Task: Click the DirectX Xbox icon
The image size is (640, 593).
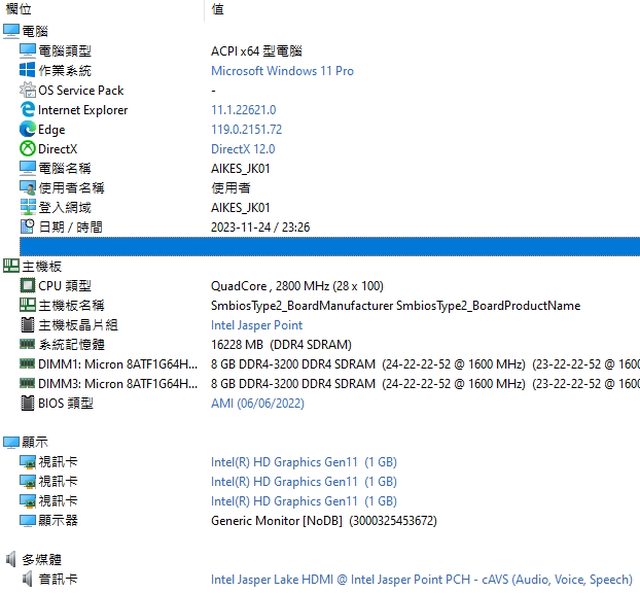Action: click(28, 149)
